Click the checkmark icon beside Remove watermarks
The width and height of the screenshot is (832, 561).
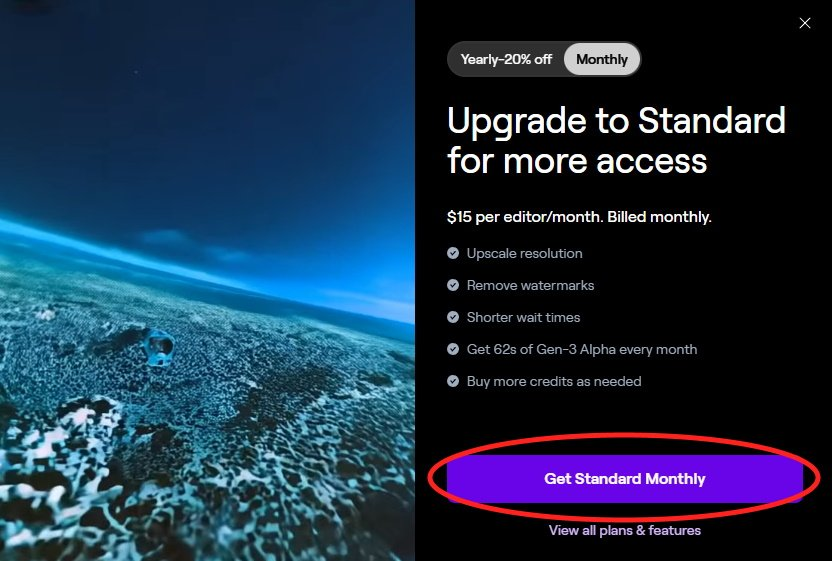453,285
